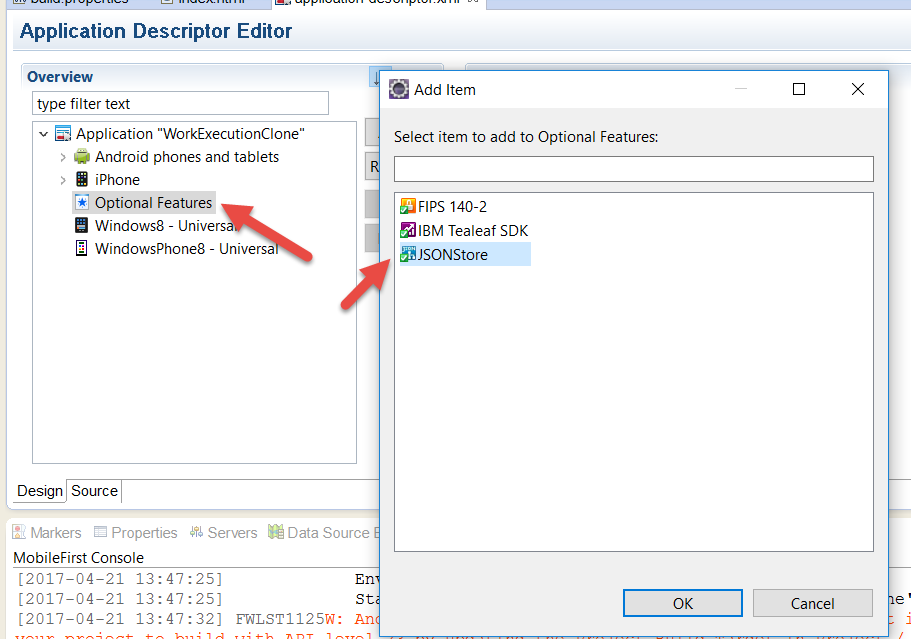This screenshot has height=639, width=911.
Task: Expand the iPhone tree node
Action: 63,179
